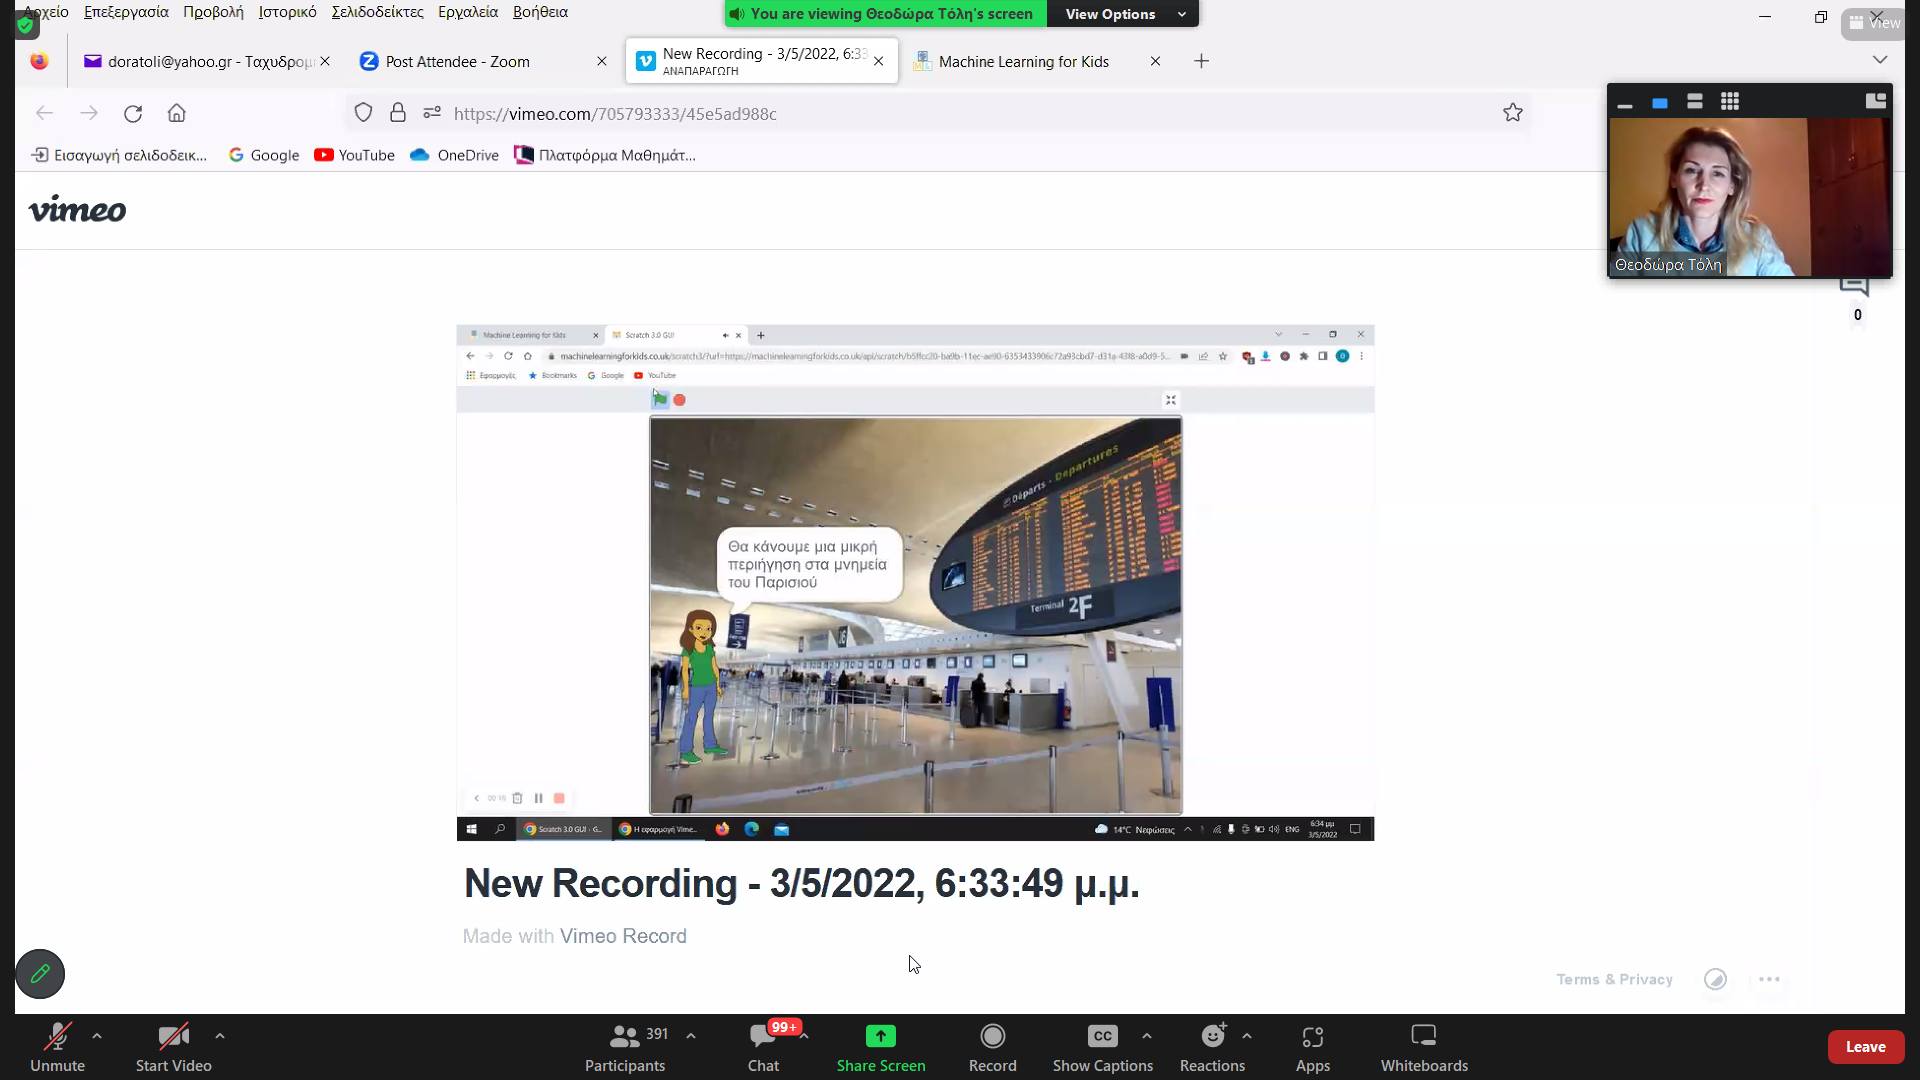
Task: Open the Whiteboards icon in Zoom toolbar
Action: [x=1423, y=1036]
